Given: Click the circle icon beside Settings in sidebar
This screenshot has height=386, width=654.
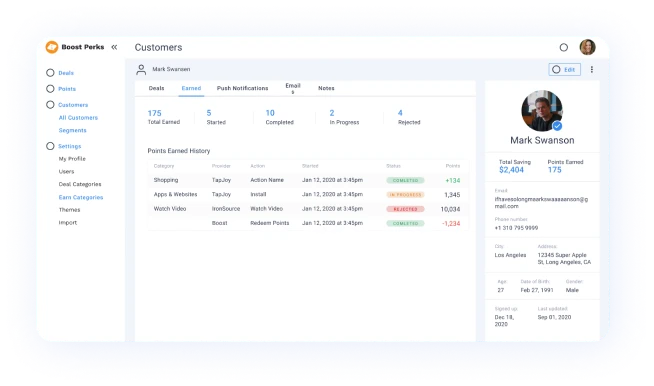Looking at the screenshot, I should (50, 146).
